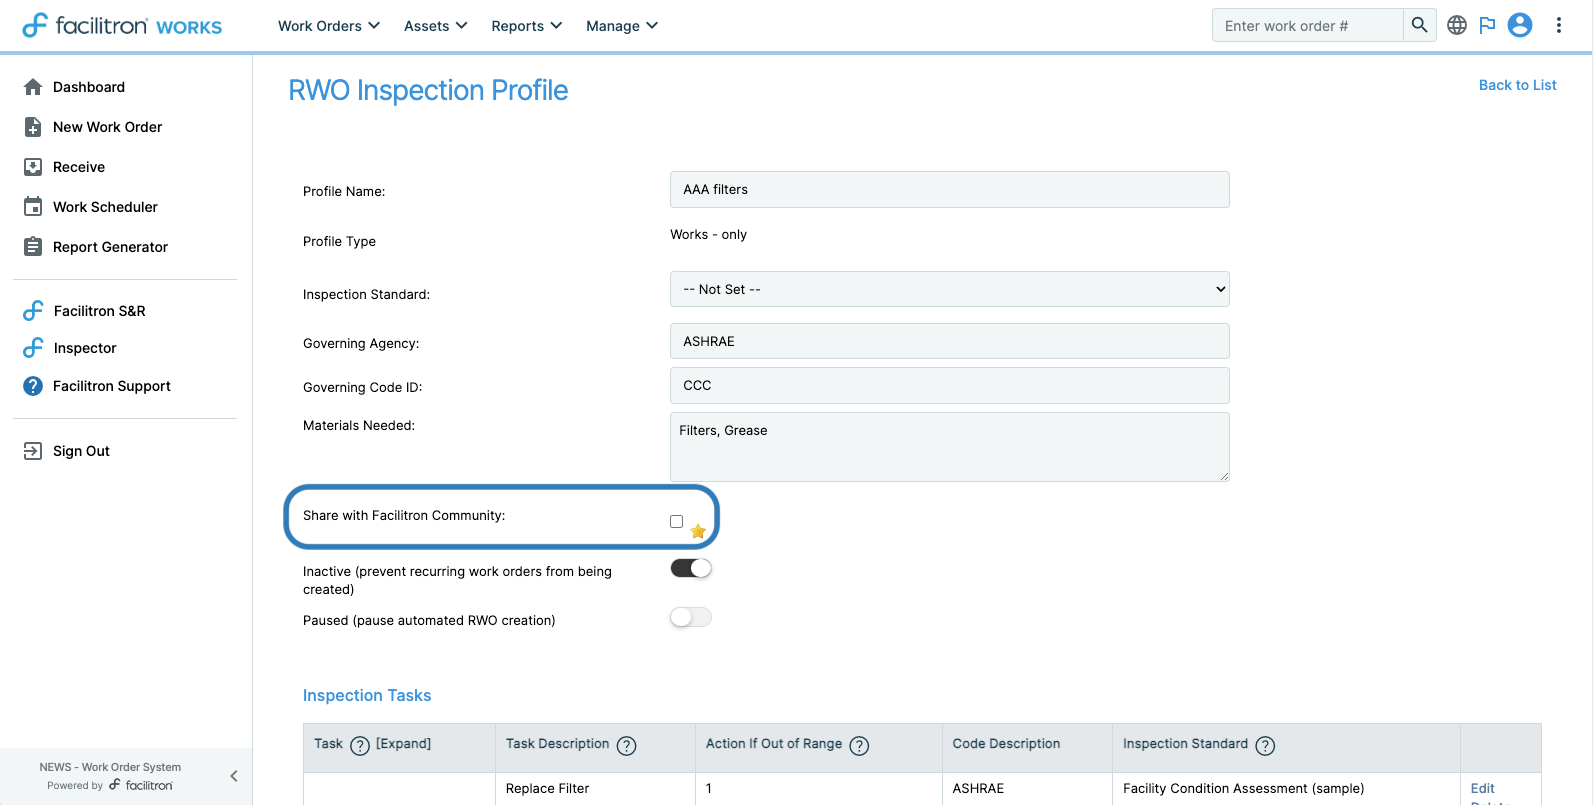Click help icon beside Task Description
This screenshot has height=805, width=1594.
point(627,746)
